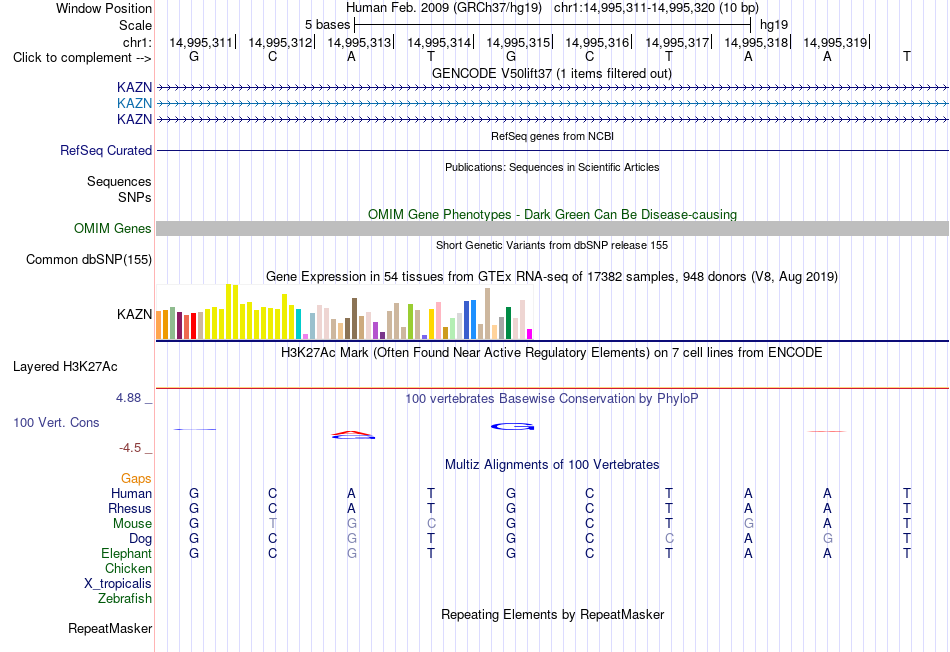Select the SNPs track label
The height and width of the screenshot is (652, 950).
click(135, 197)
